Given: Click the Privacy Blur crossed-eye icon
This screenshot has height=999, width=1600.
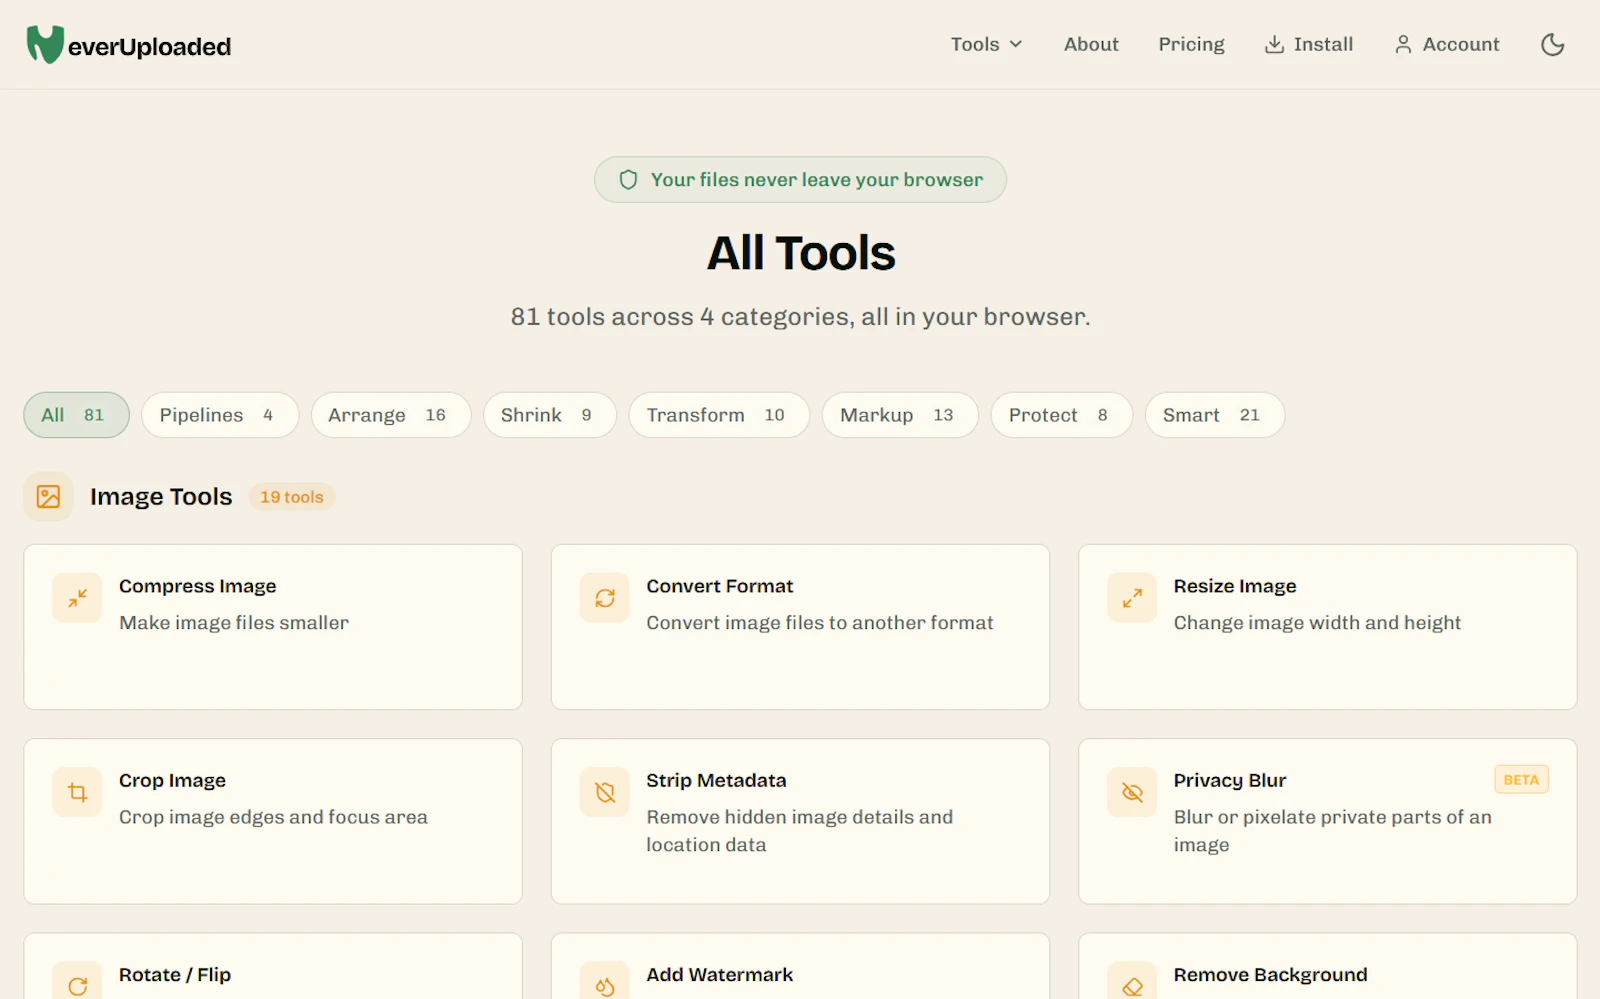Looking at the screenshot, I should [x=1132, y=793].
